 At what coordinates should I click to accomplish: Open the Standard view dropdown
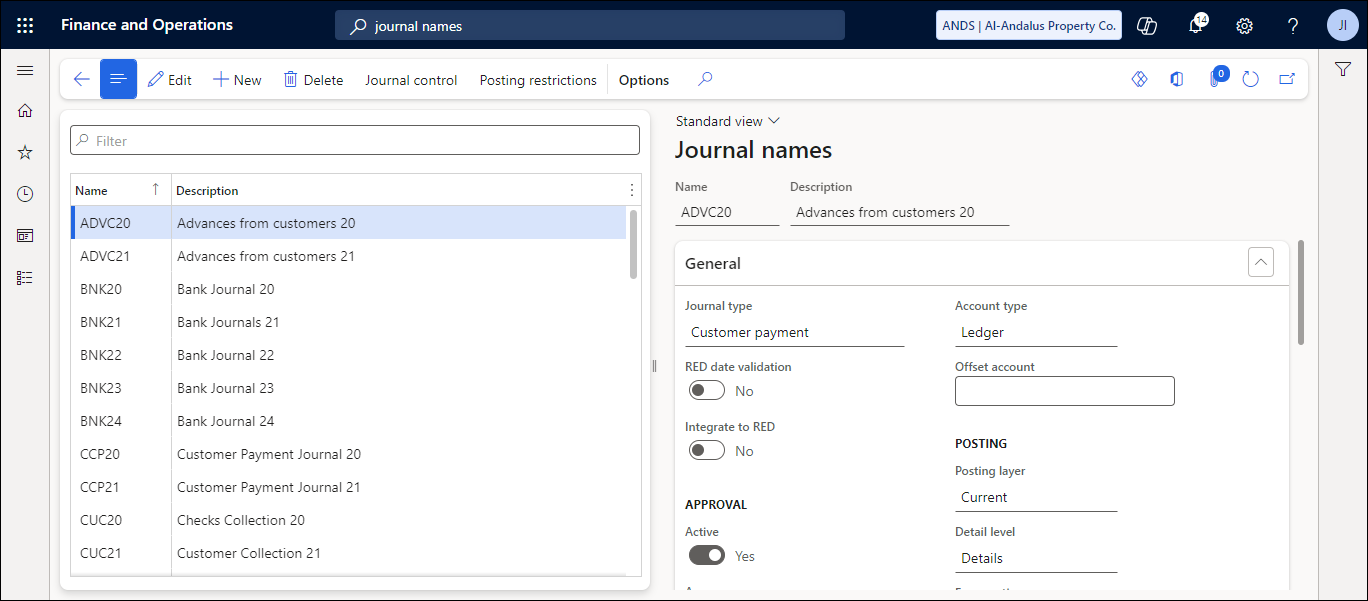pos(728,120)
